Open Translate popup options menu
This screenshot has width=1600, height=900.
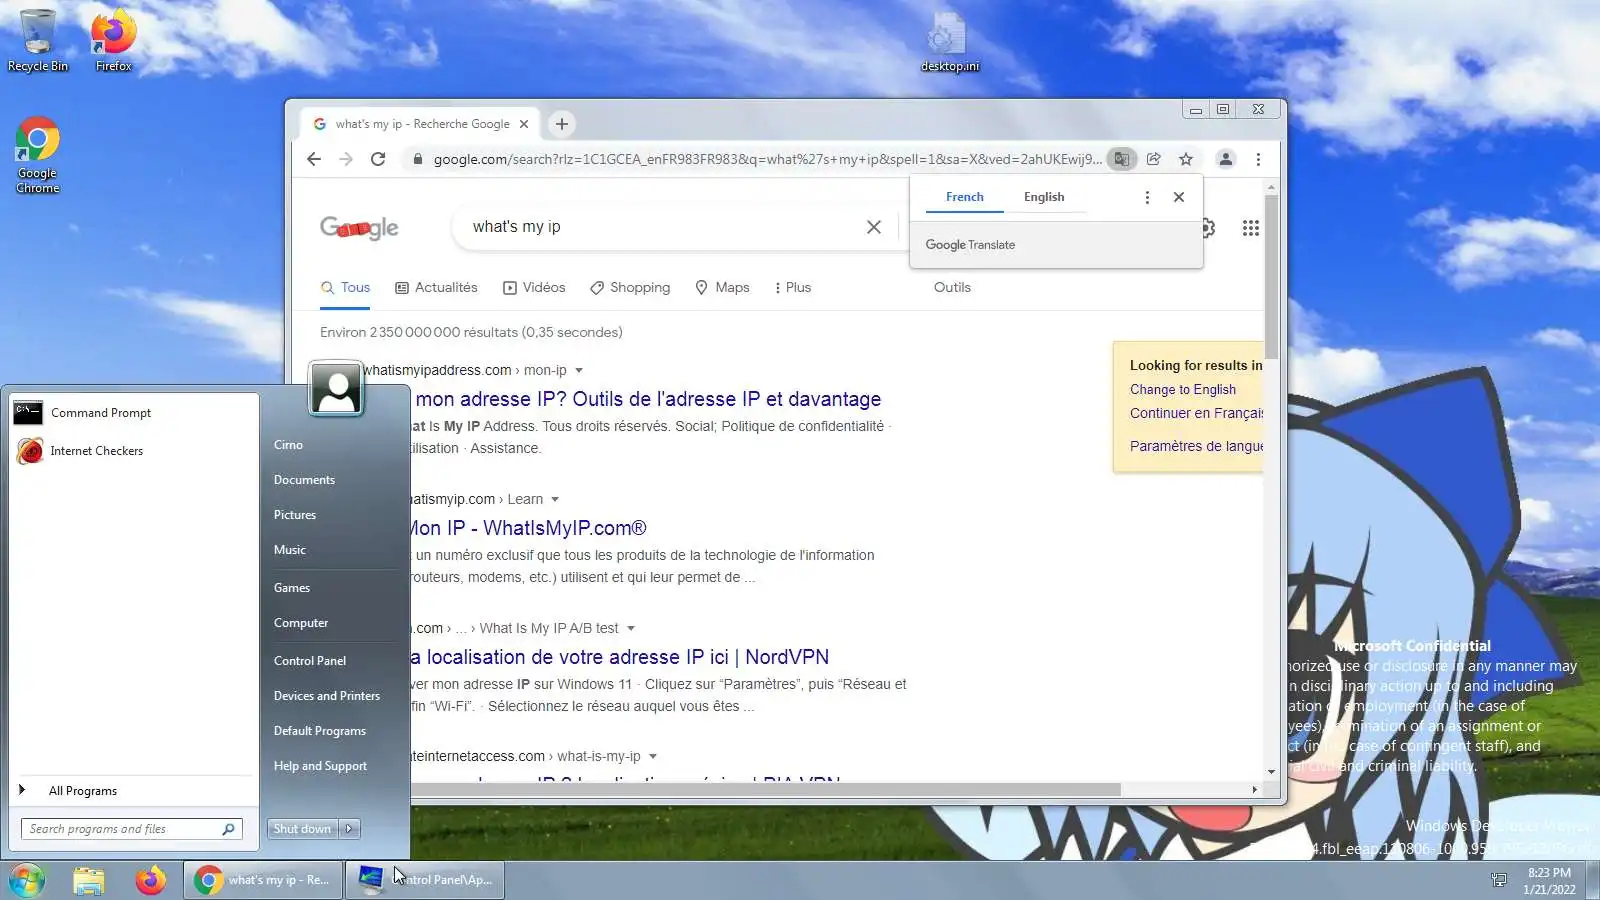click(1147, 197)
